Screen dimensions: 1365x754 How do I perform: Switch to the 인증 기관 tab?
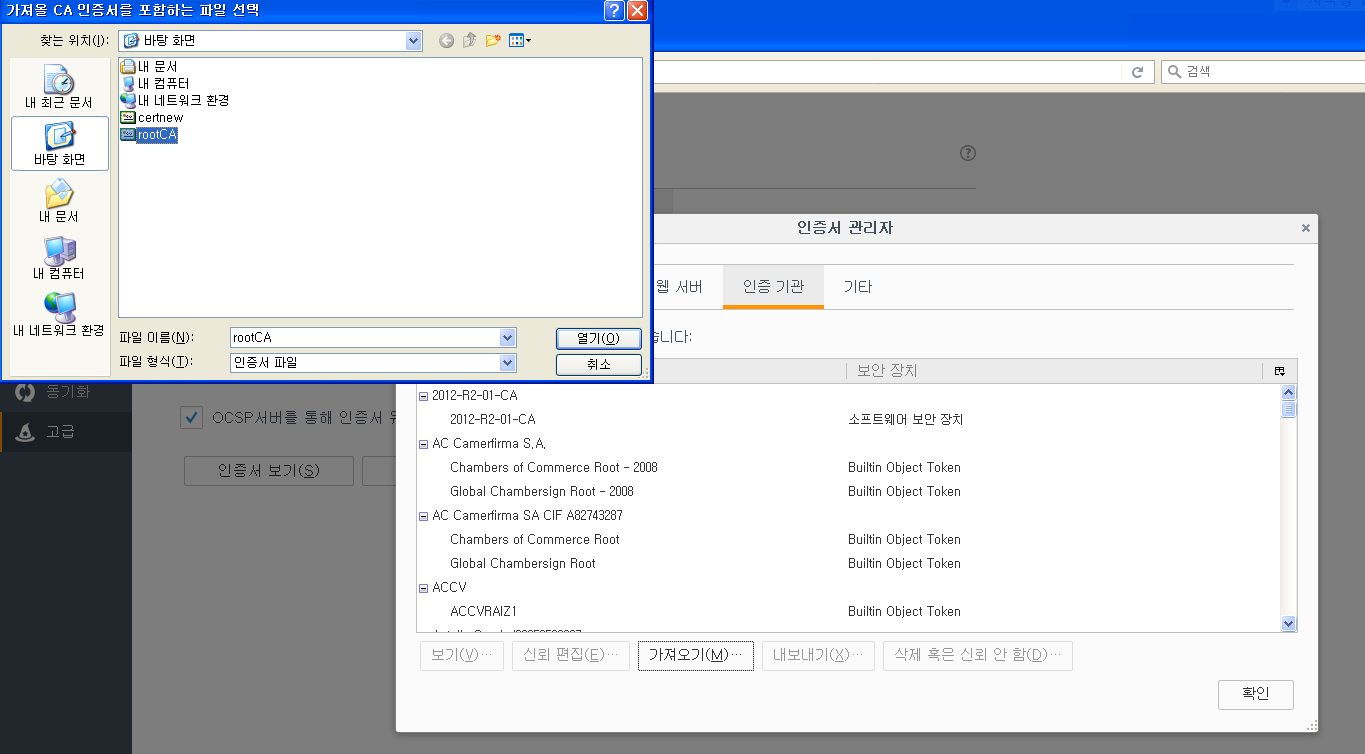click(x=773, y=287)
